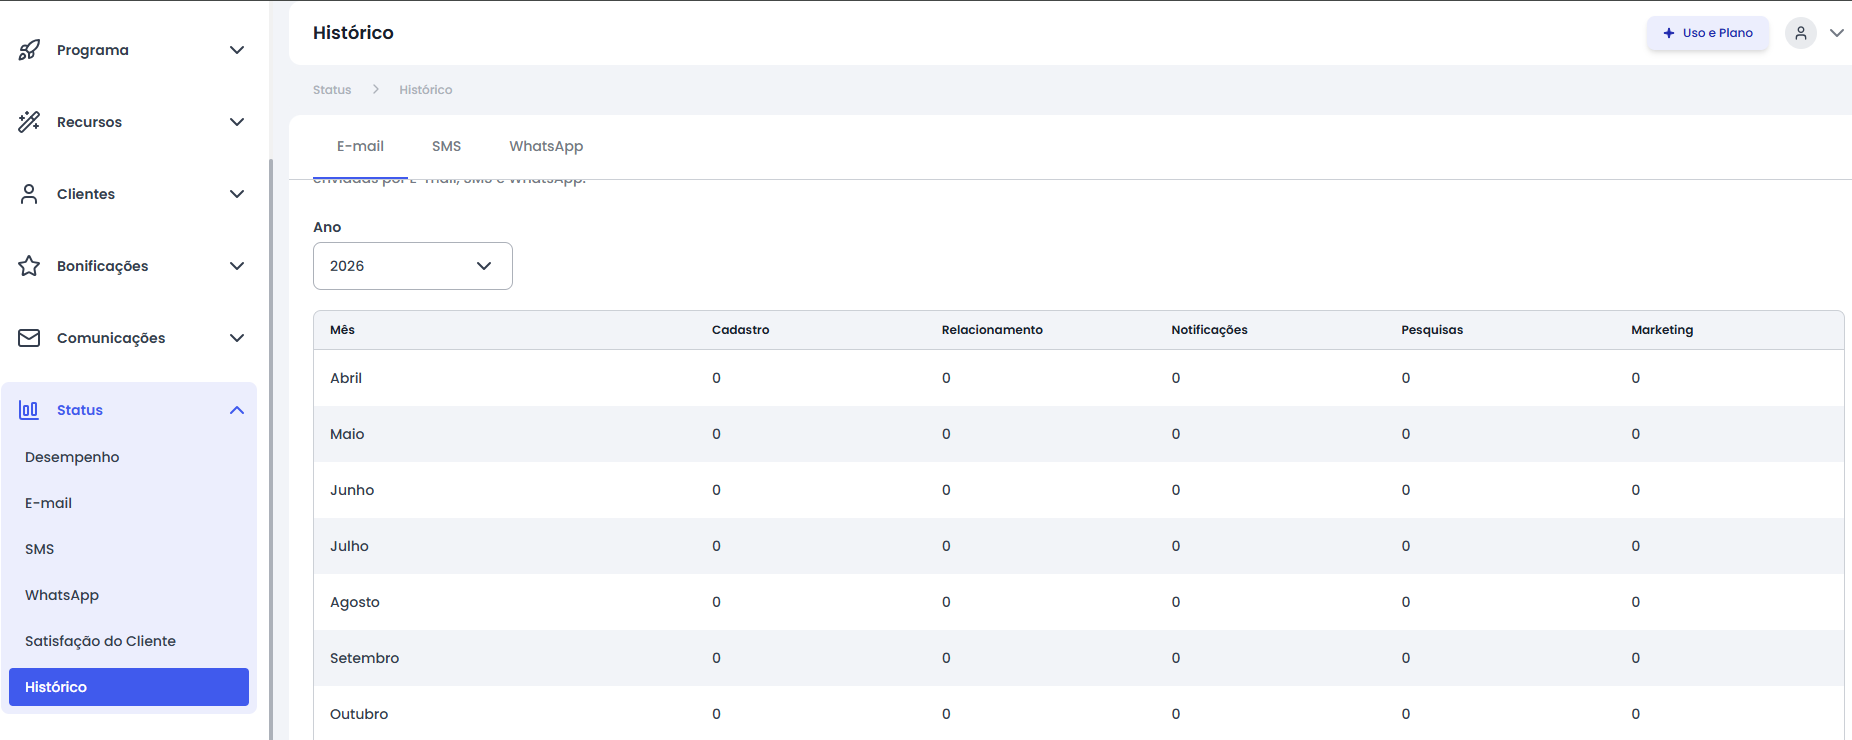Expand the Comunicações menu chevron
Screen dimensions: 1852x740
[x=237, y=338]
